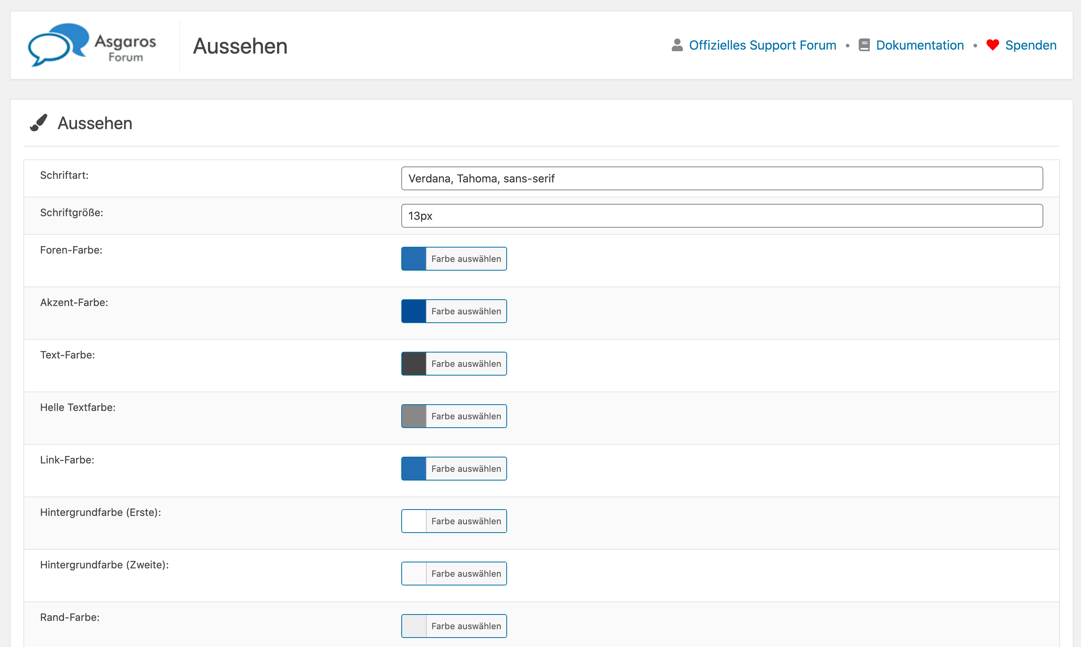Click the Schriftgröße: label
Screen dimensions: 1081x647
[72, 212]
